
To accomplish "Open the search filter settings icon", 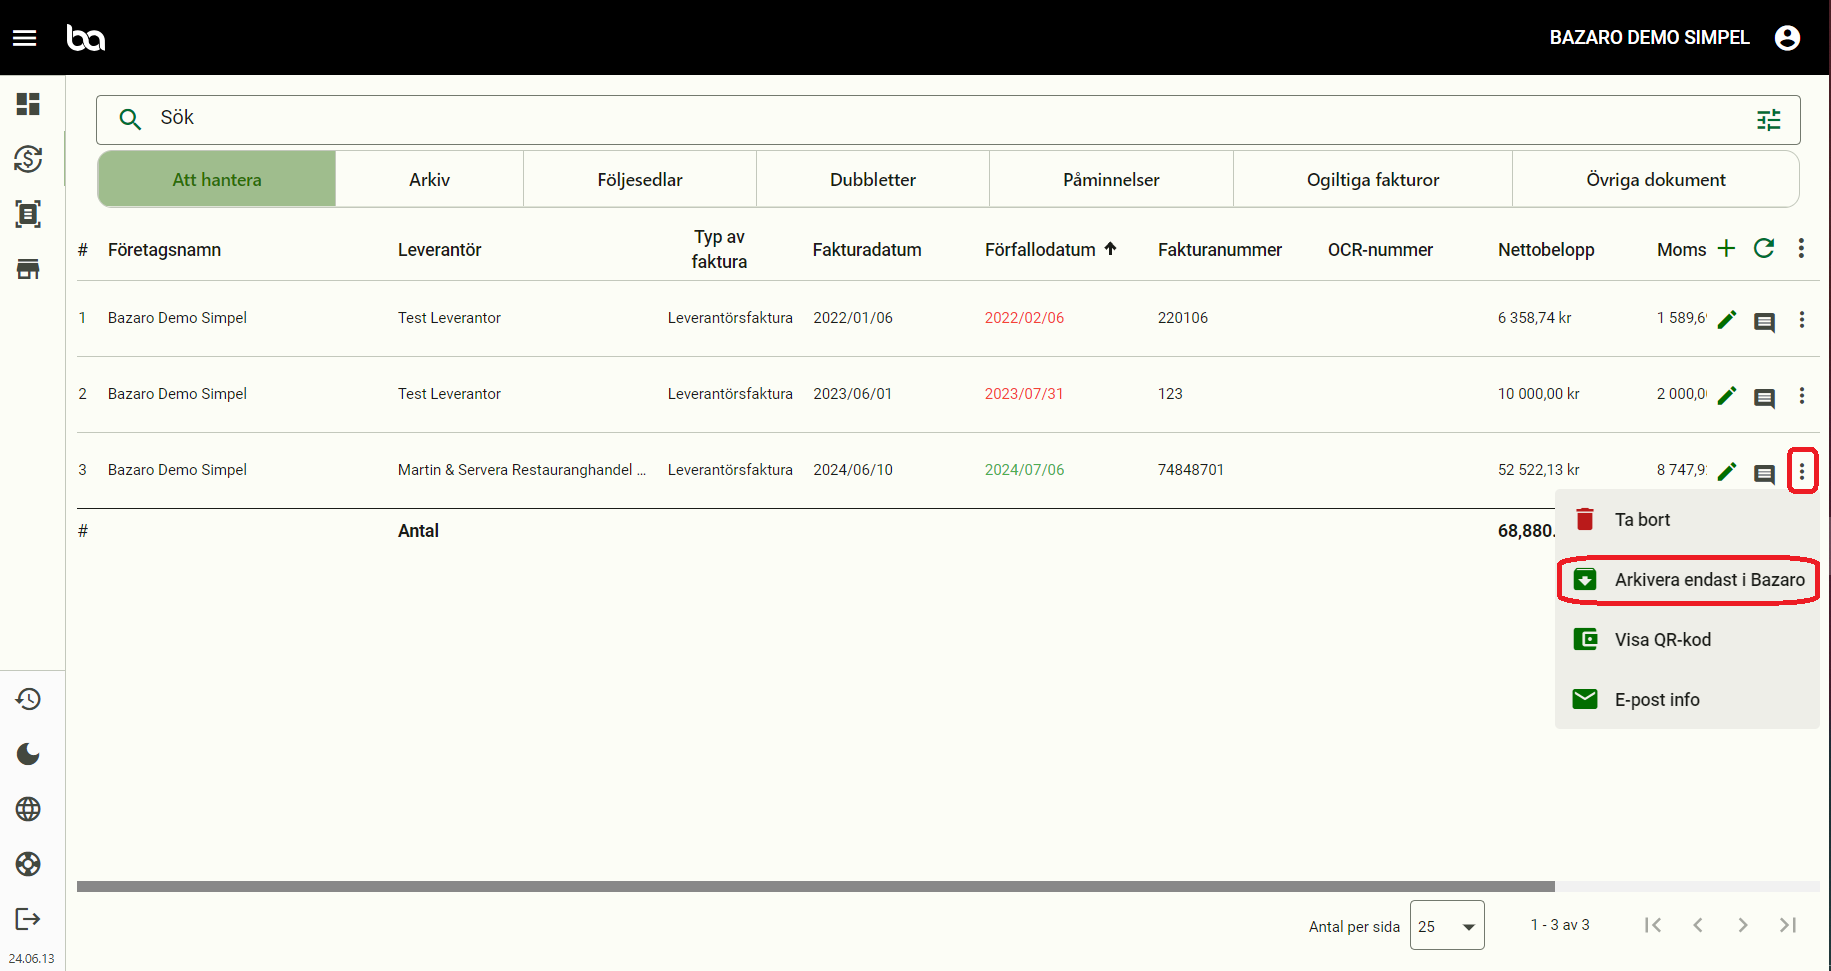I will 1769,120.
